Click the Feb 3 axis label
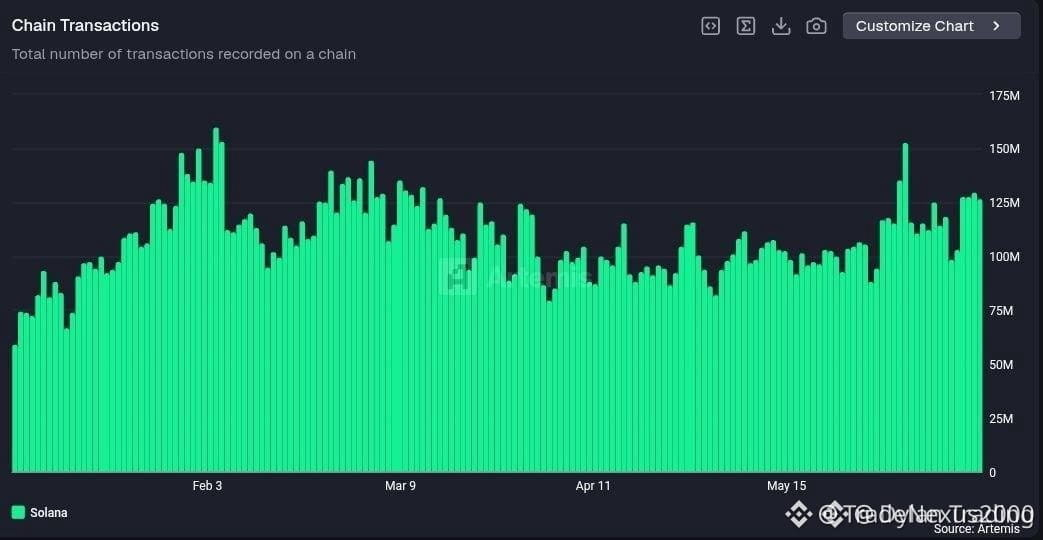The image size is (1043, 540). (x=208, y=486)
